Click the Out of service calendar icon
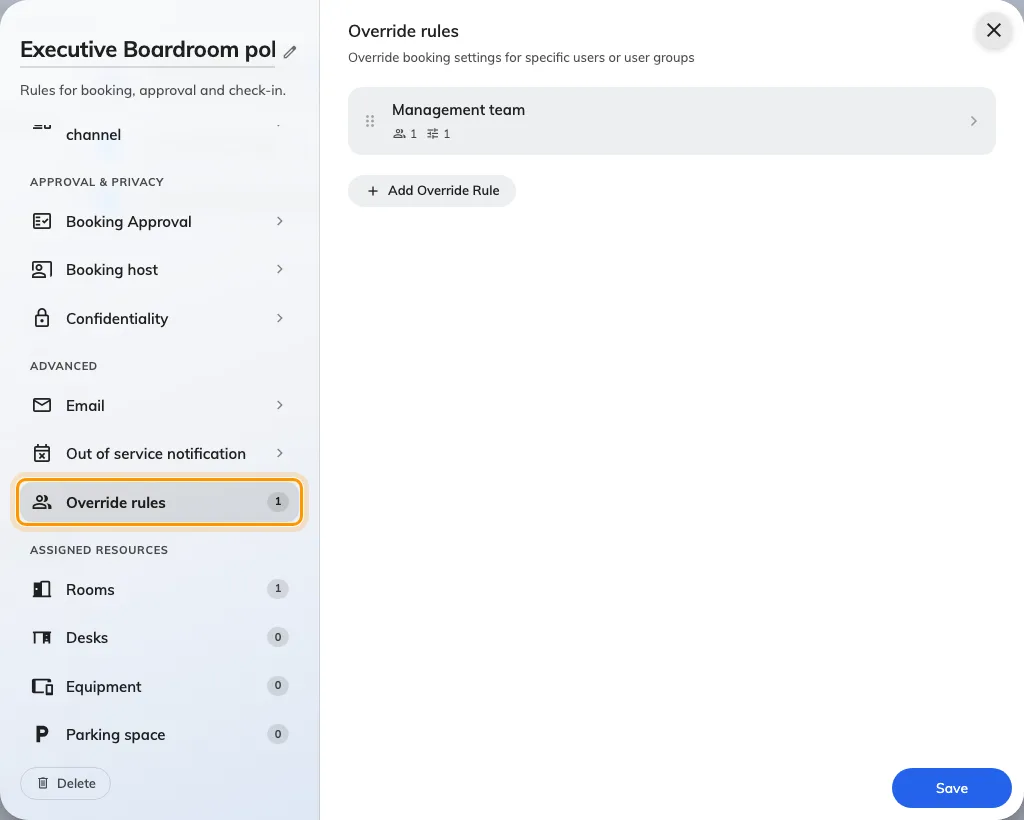This screenshot has width=1024, height=820. [42, 453]
